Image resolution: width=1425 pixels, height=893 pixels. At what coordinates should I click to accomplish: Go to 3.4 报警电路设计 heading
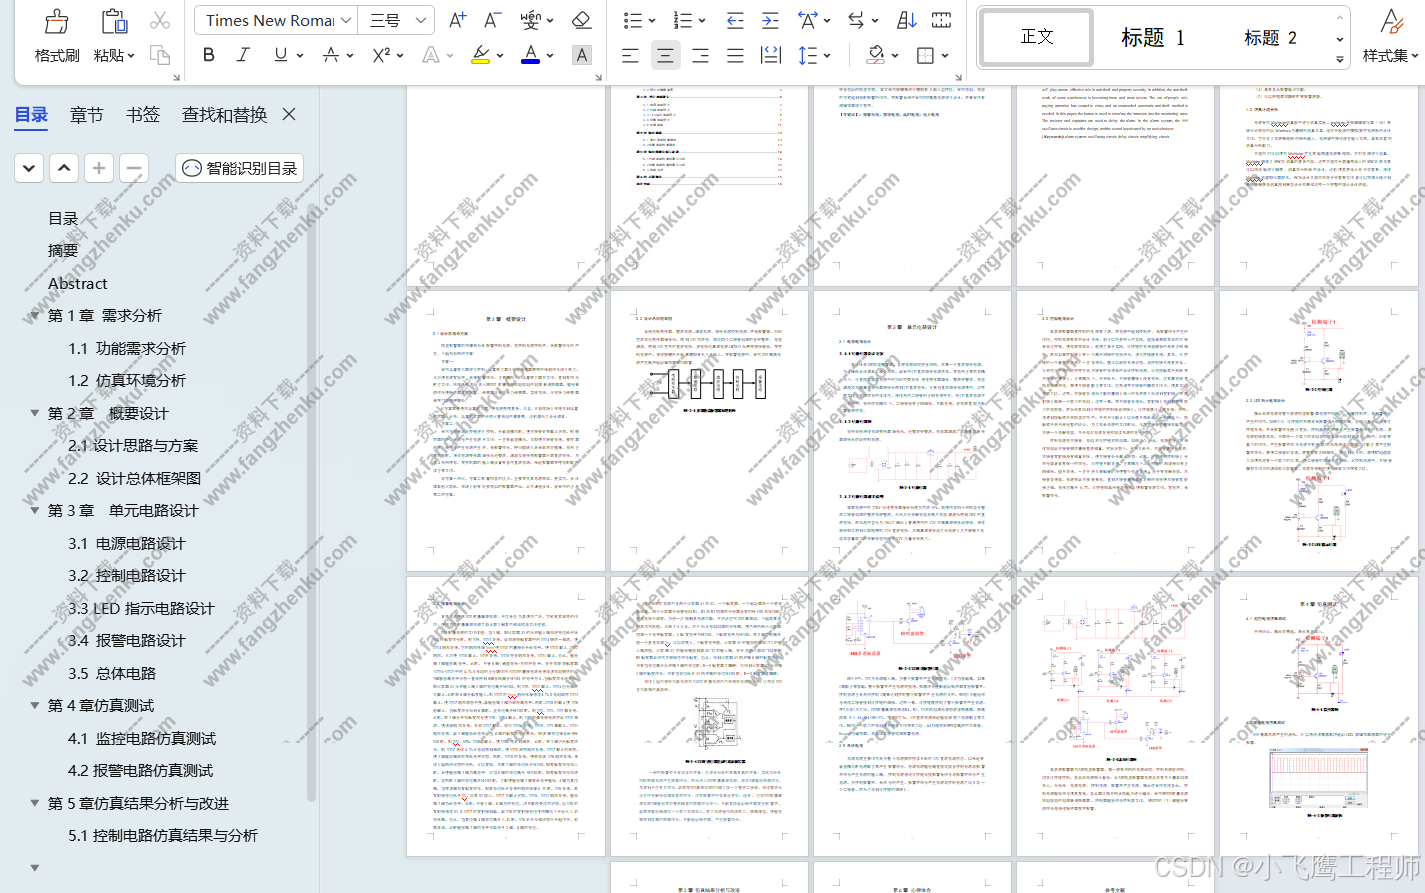[x=127, y=640]
